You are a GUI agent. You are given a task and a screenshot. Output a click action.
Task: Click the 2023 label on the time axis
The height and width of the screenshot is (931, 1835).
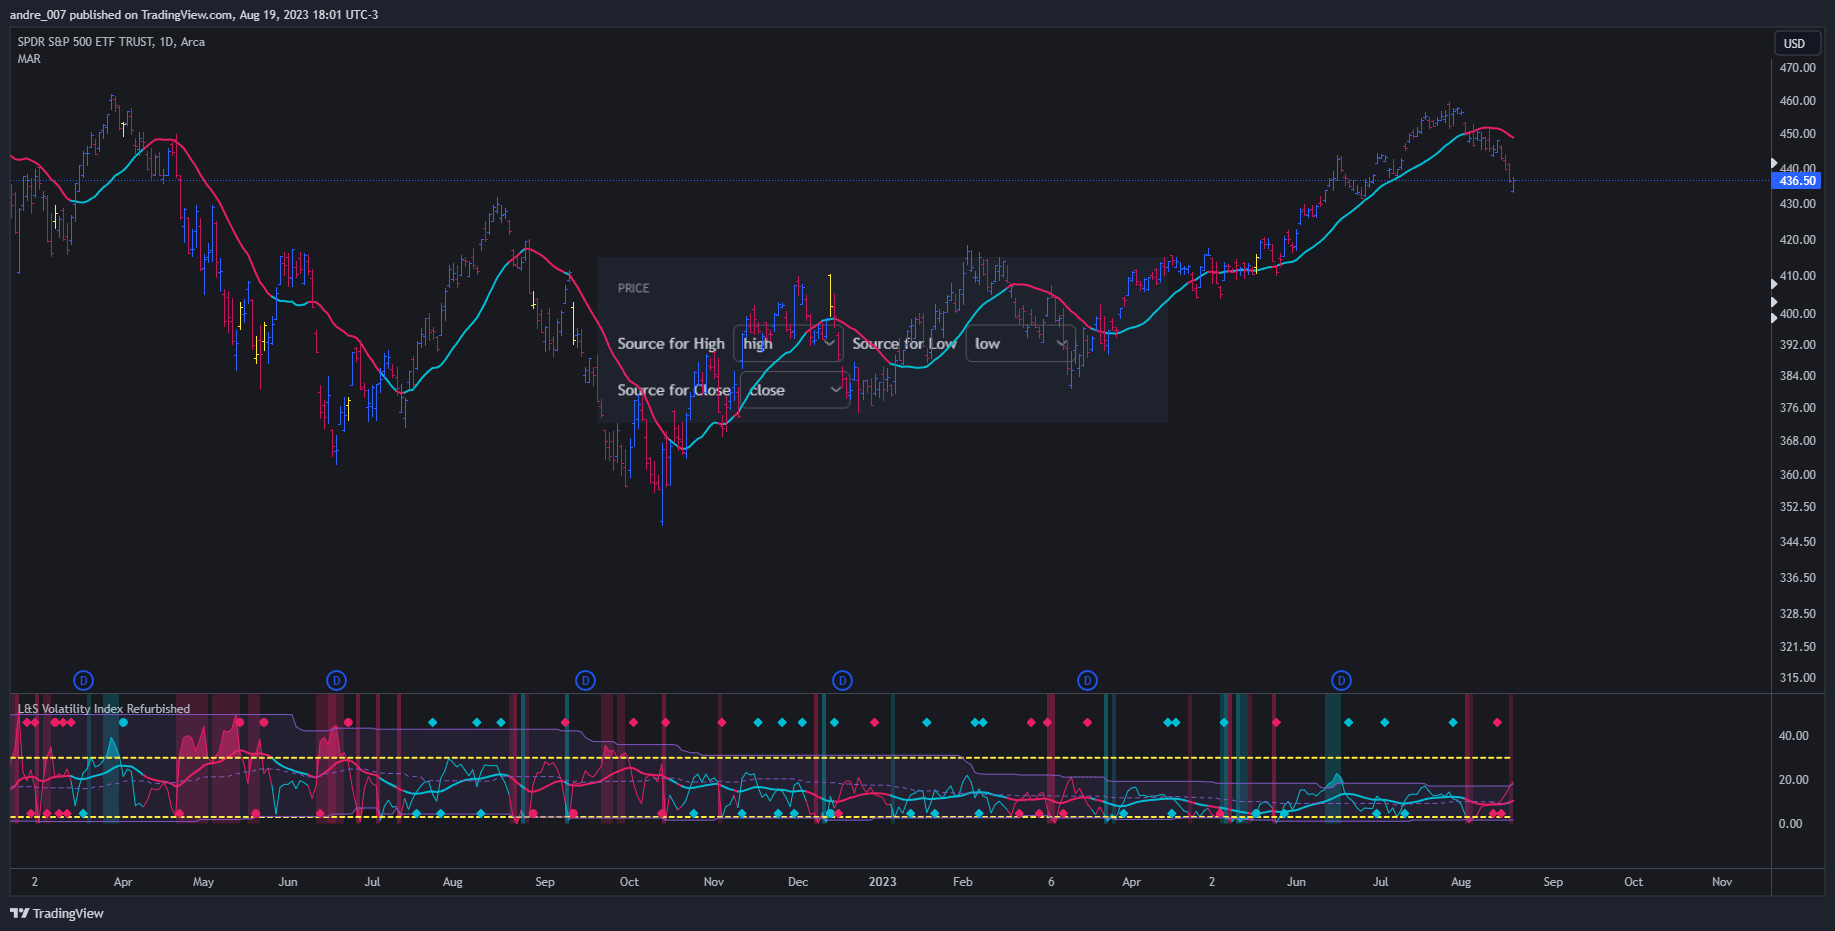point(882,882)
